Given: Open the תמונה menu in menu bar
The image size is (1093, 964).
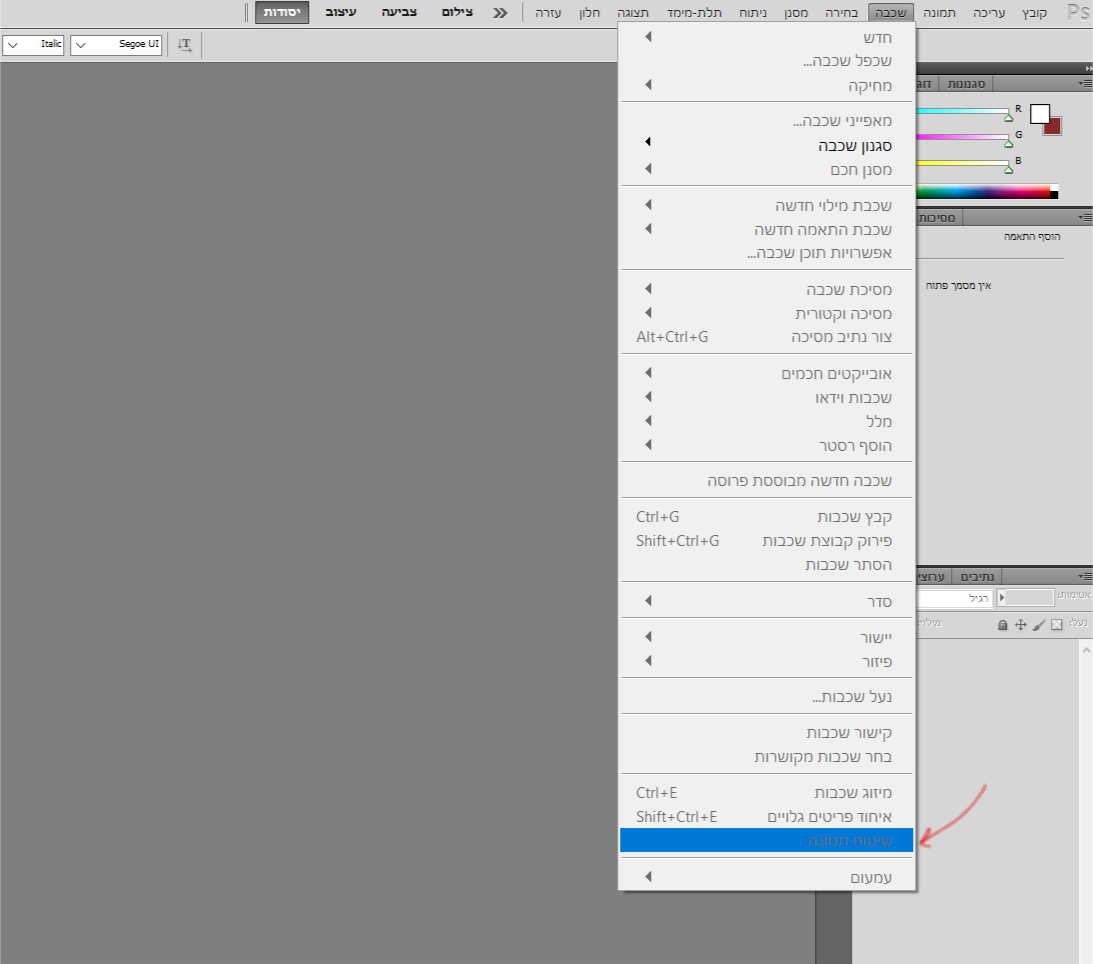Looking at the screenshot, I should pyautogui.click(x=940, y=13).
